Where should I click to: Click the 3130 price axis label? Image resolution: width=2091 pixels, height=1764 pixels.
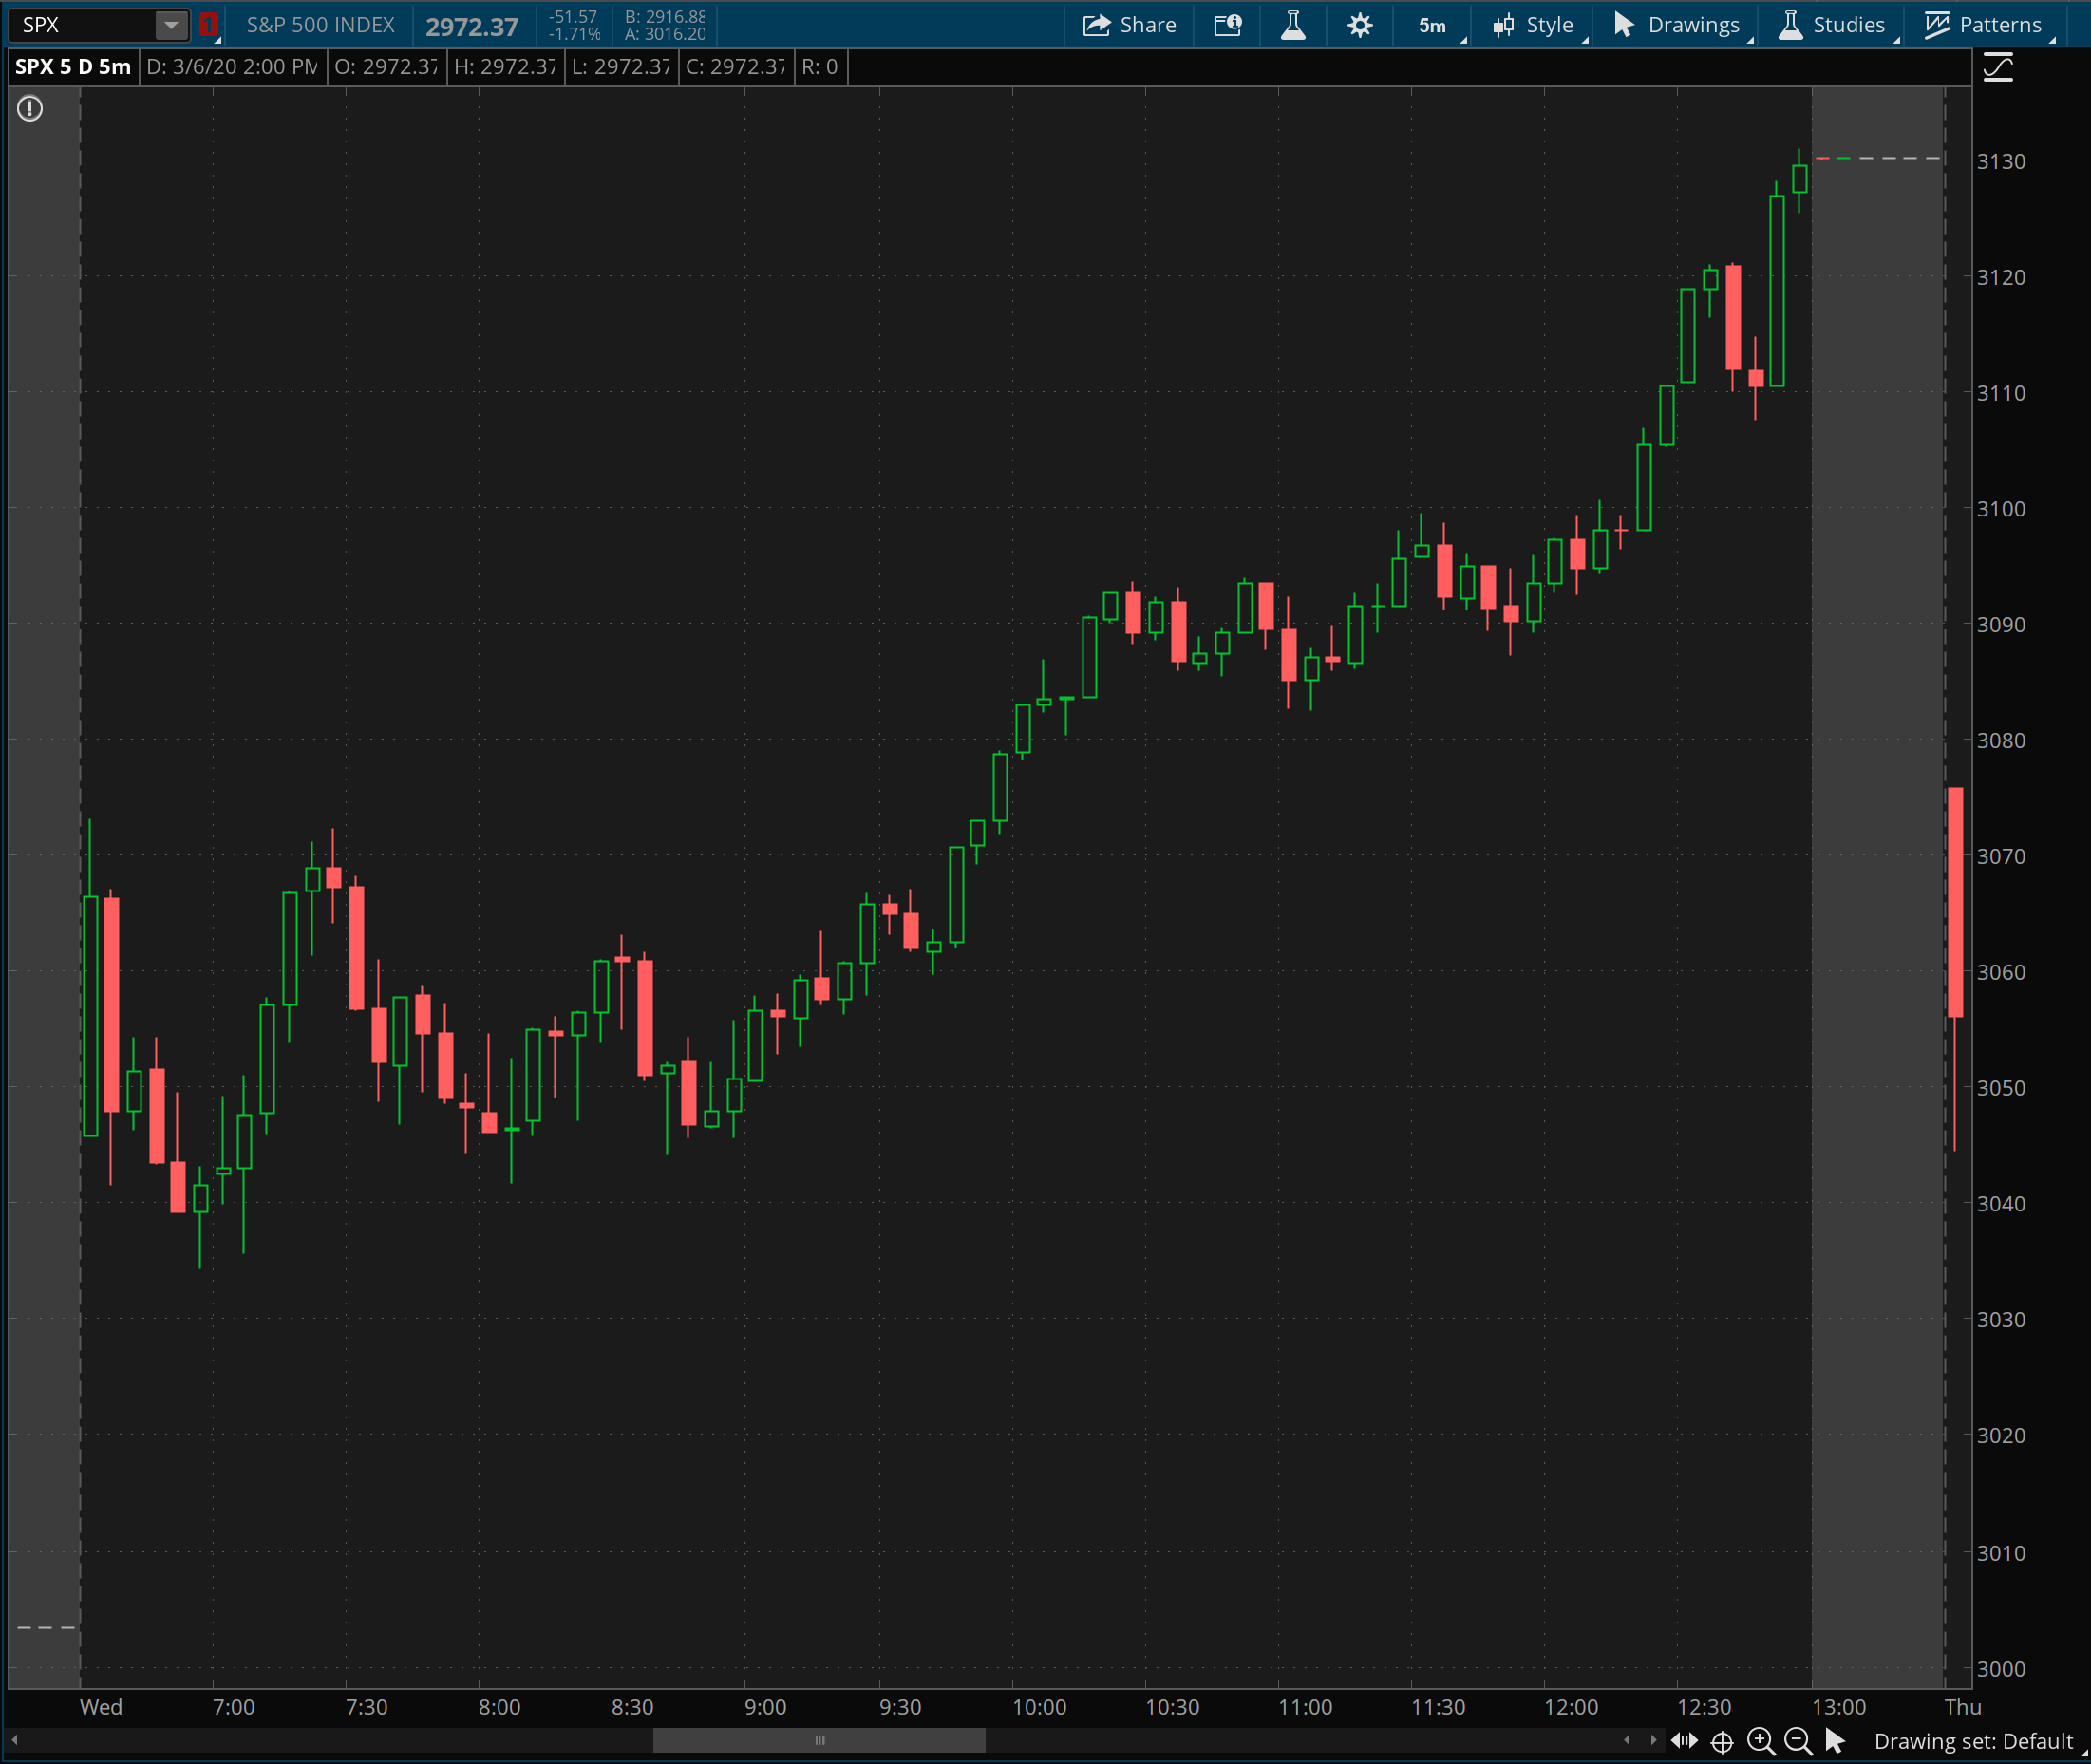(2001, 161)
